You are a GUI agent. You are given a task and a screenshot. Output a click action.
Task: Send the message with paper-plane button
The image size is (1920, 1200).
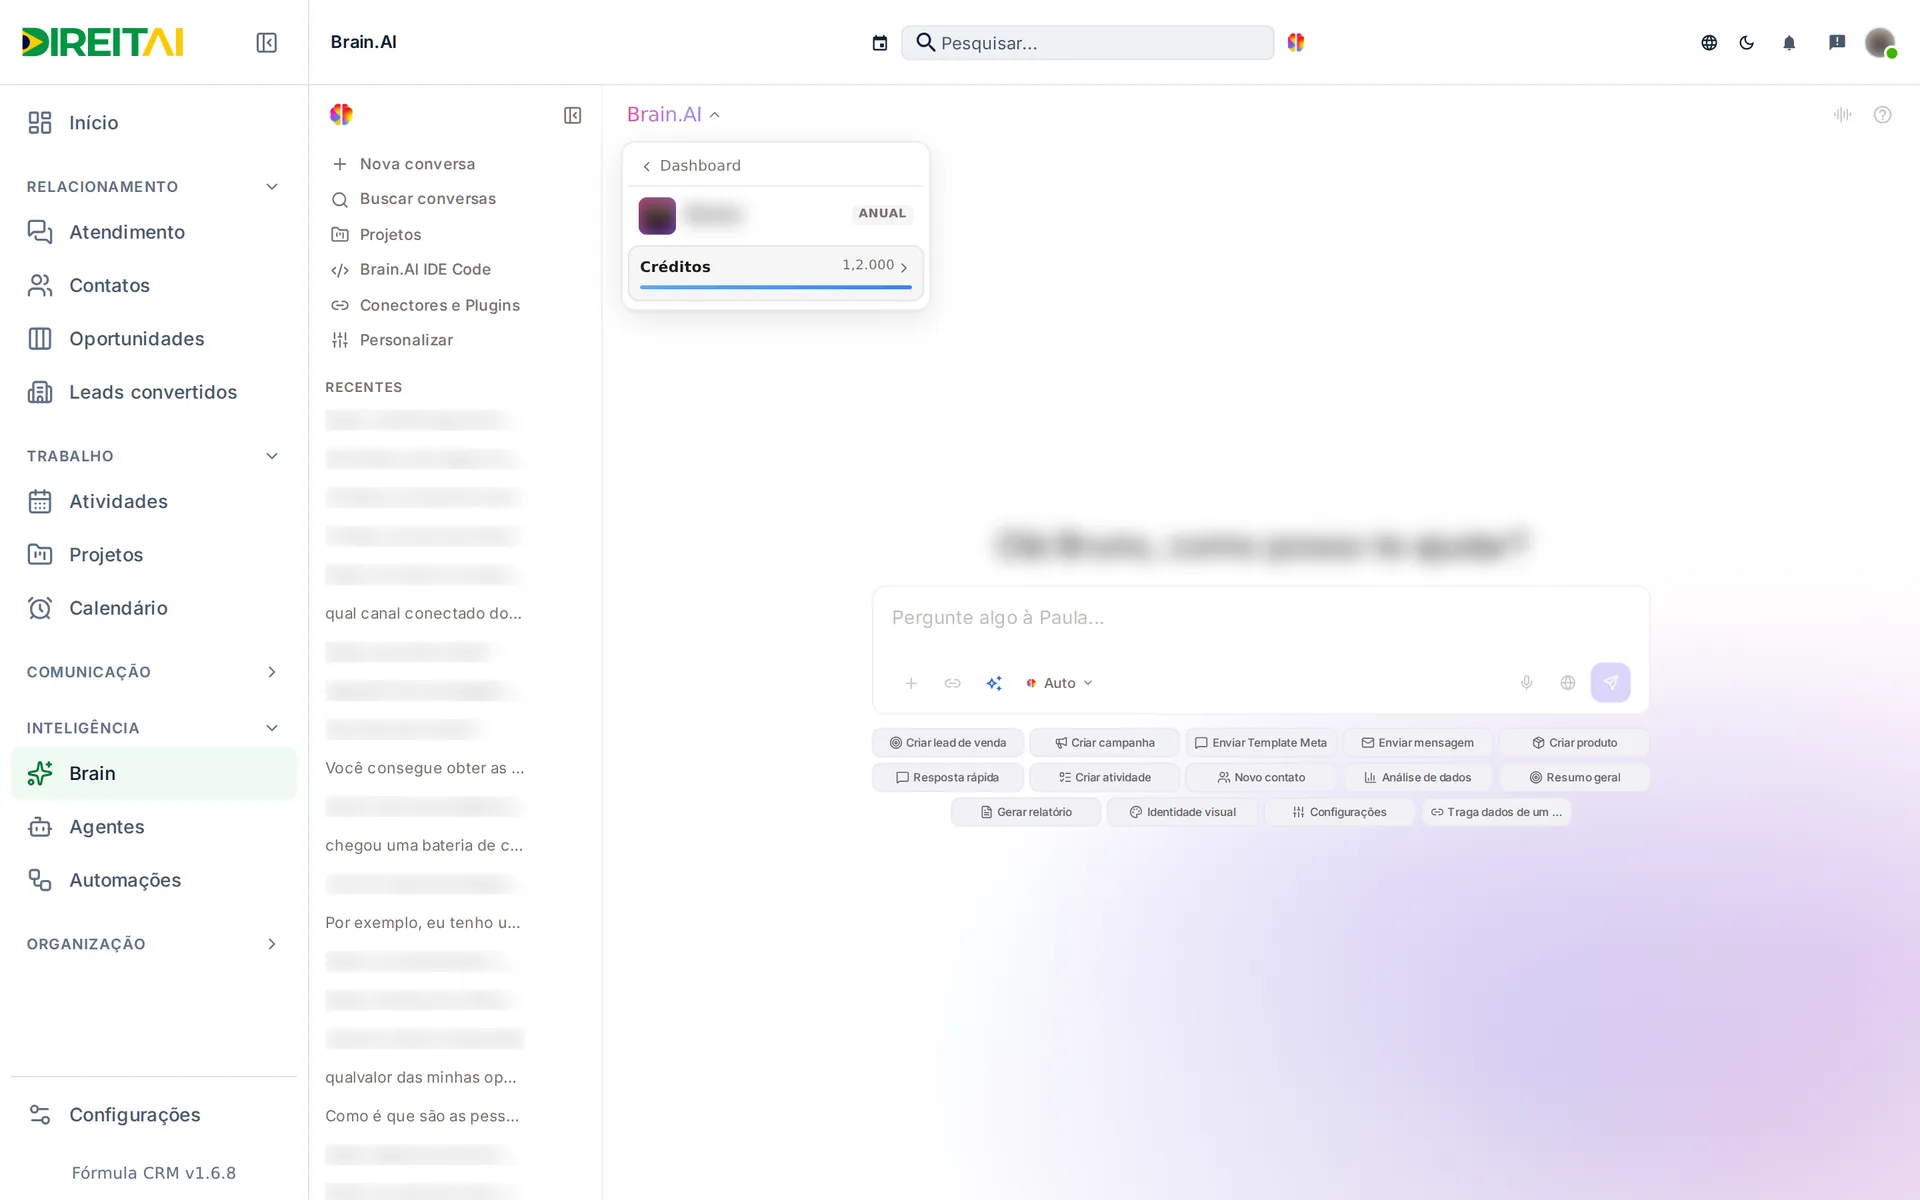tap(1610, 683)
